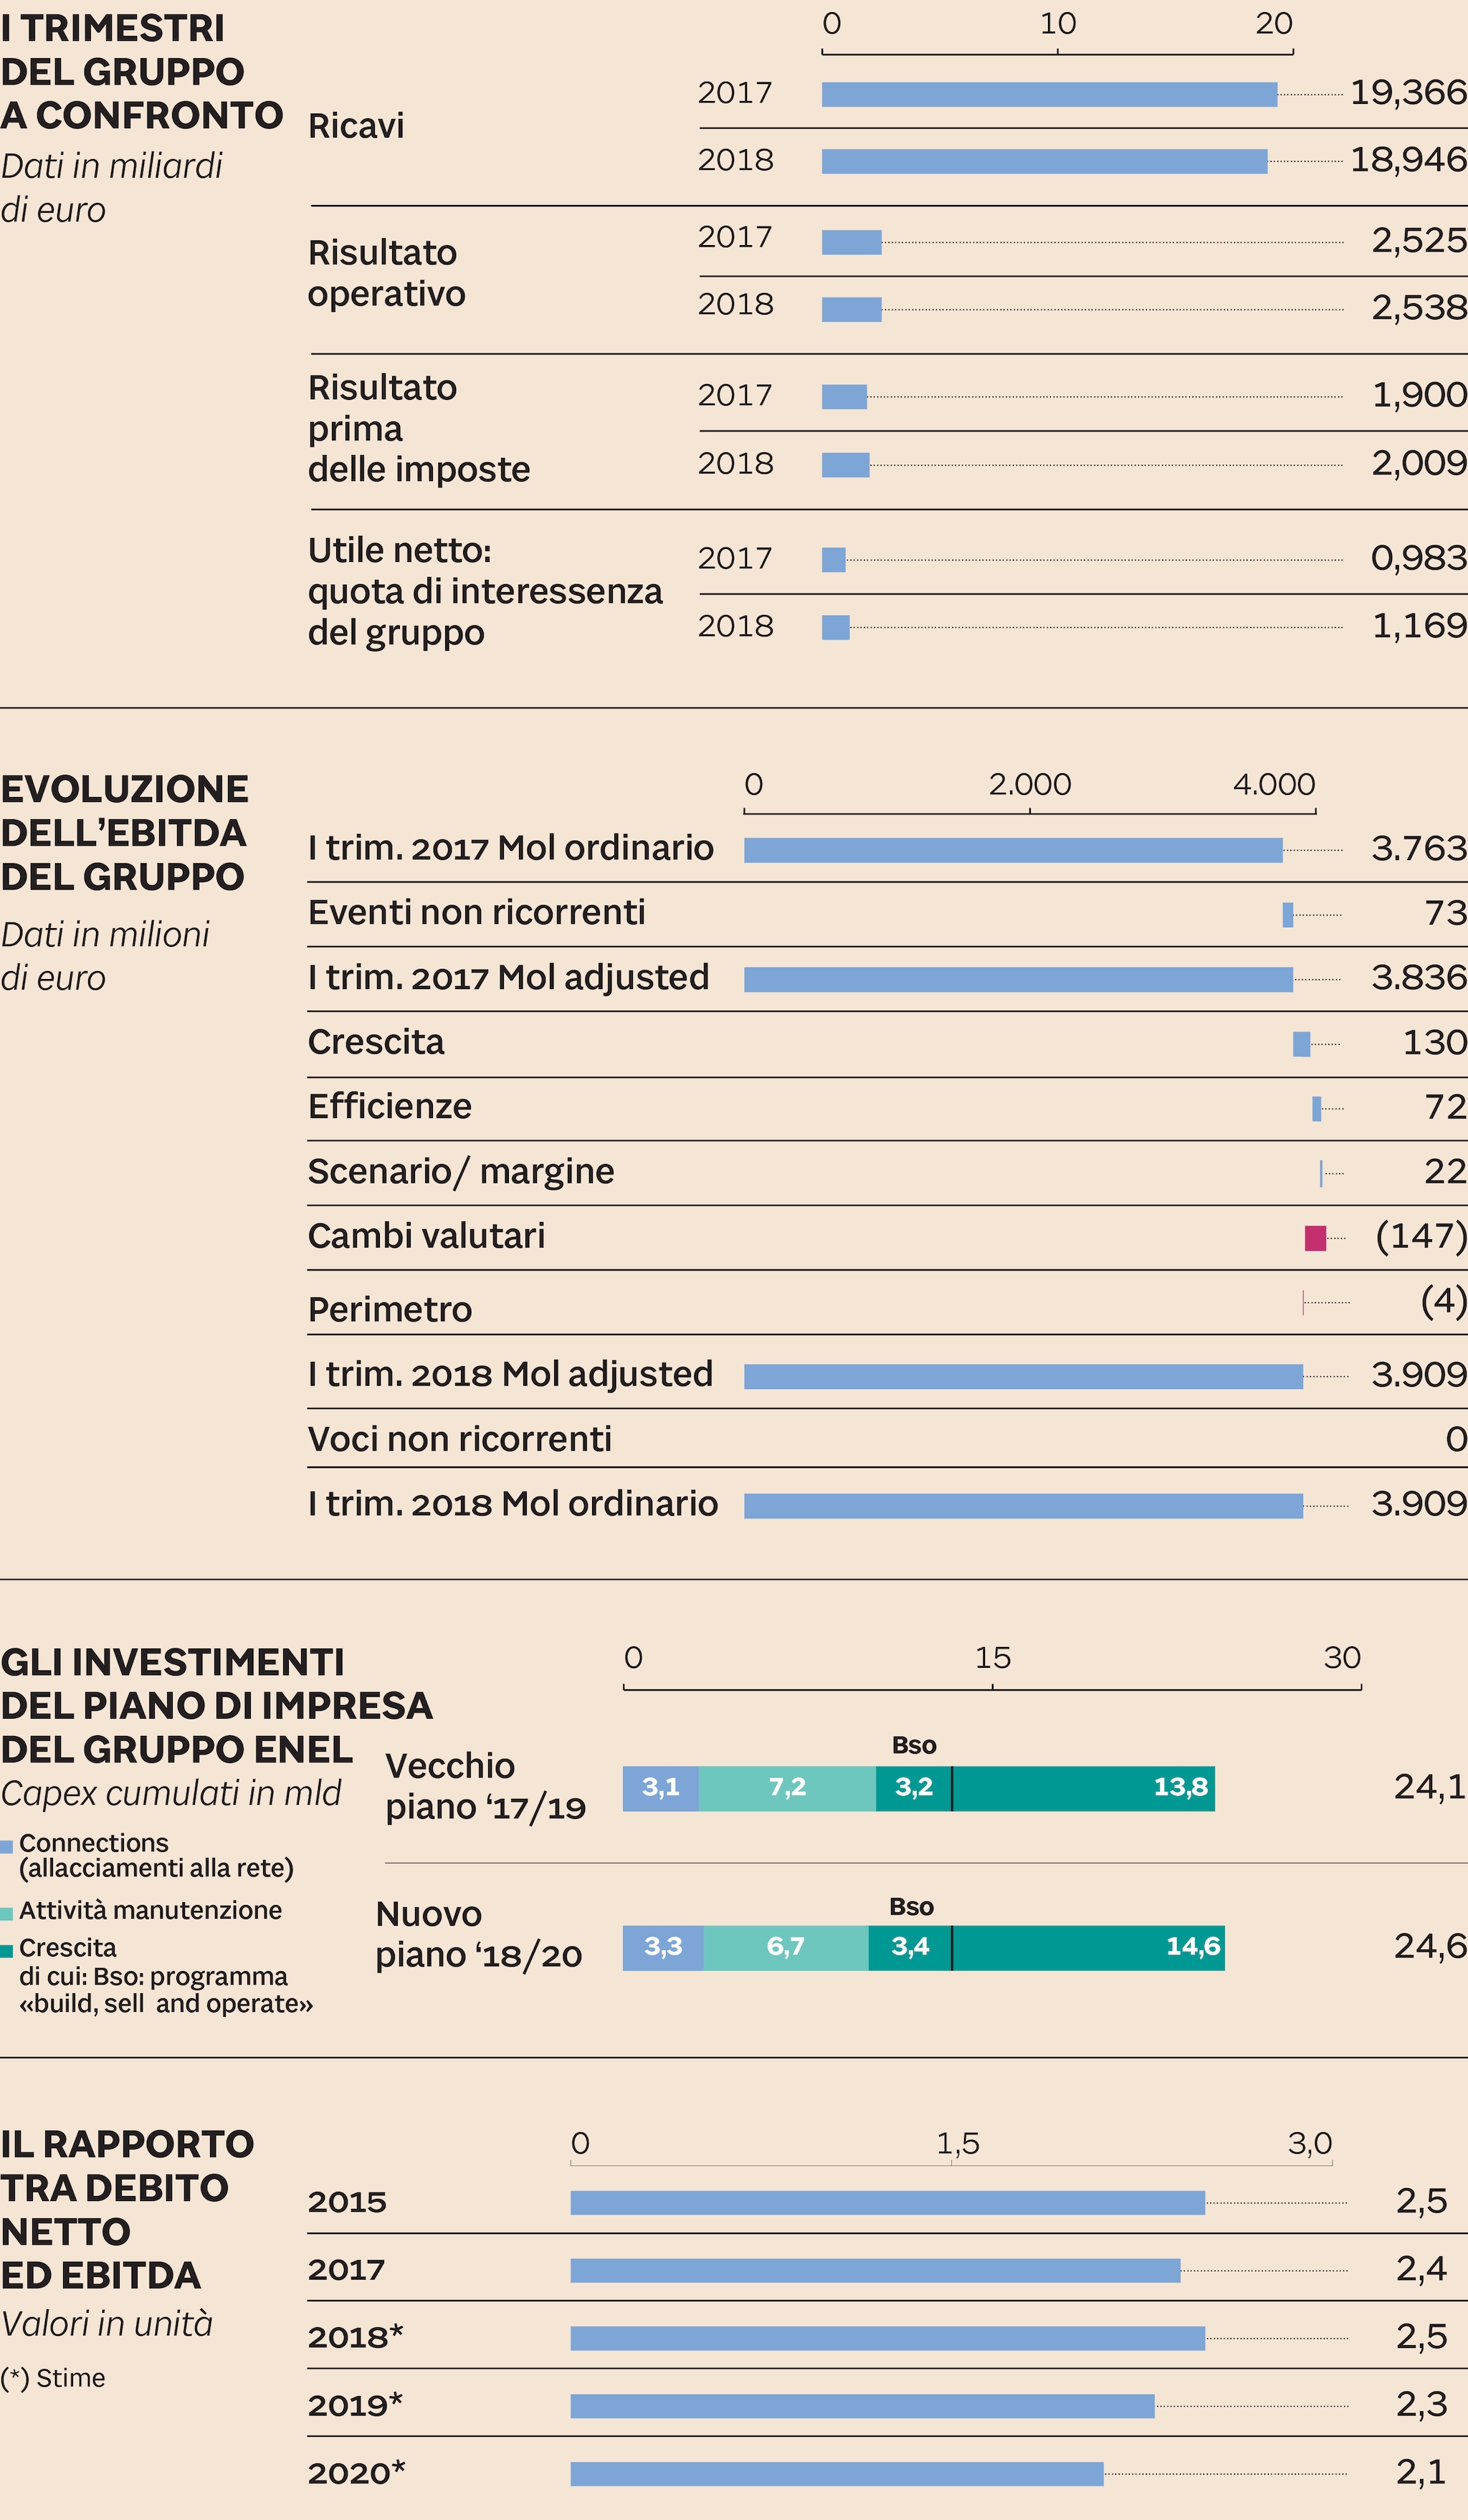Viewport: 1468px width, 2520px height.
Task: Click the Utile netto 2018 bar
Action: click(x=835, y=627)
